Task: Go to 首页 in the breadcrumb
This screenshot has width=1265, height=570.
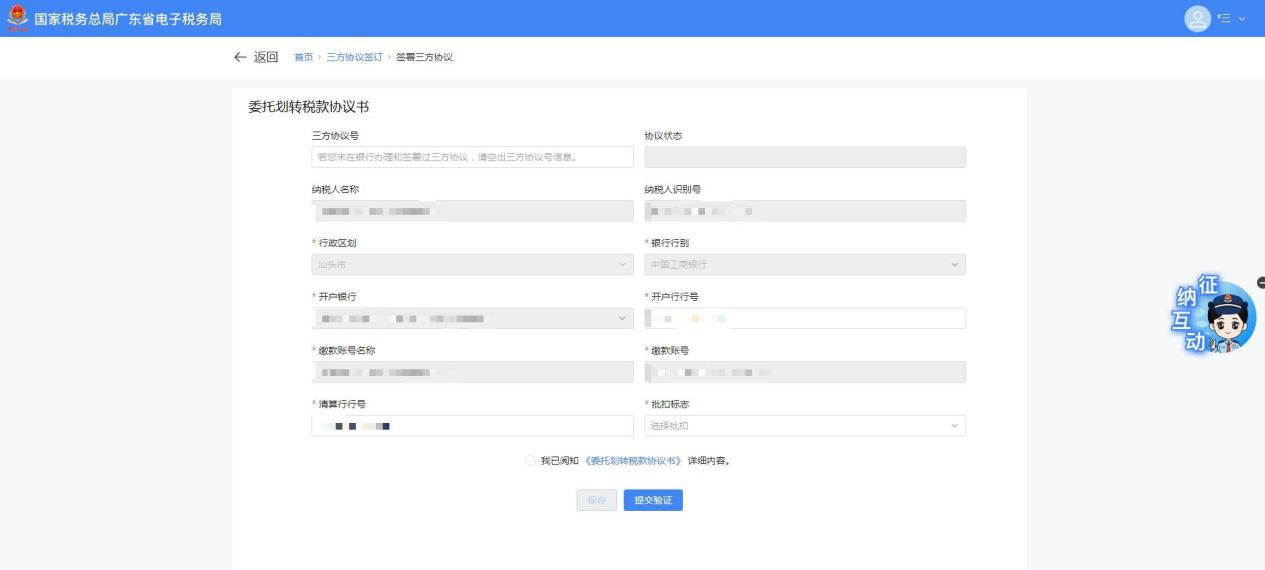Action: [302, 57]
